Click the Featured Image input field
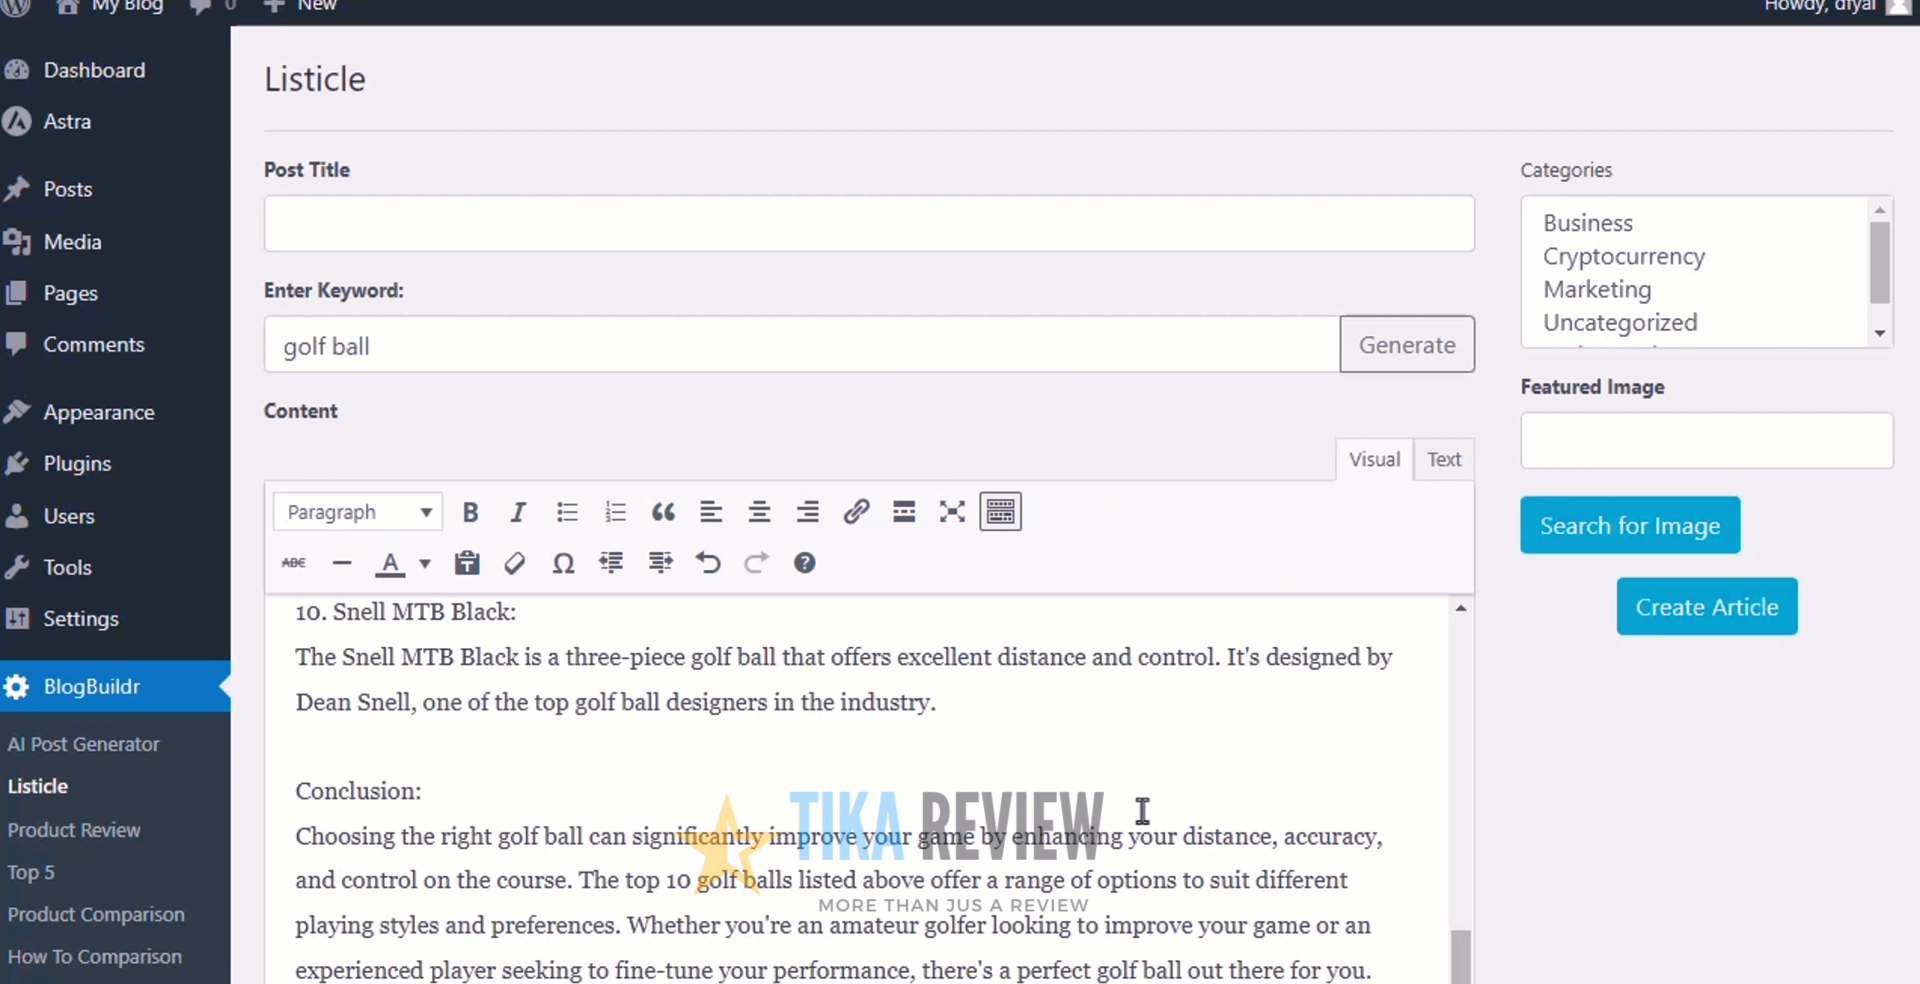This screenshot has height=984, width=1920. (1707, 440)
